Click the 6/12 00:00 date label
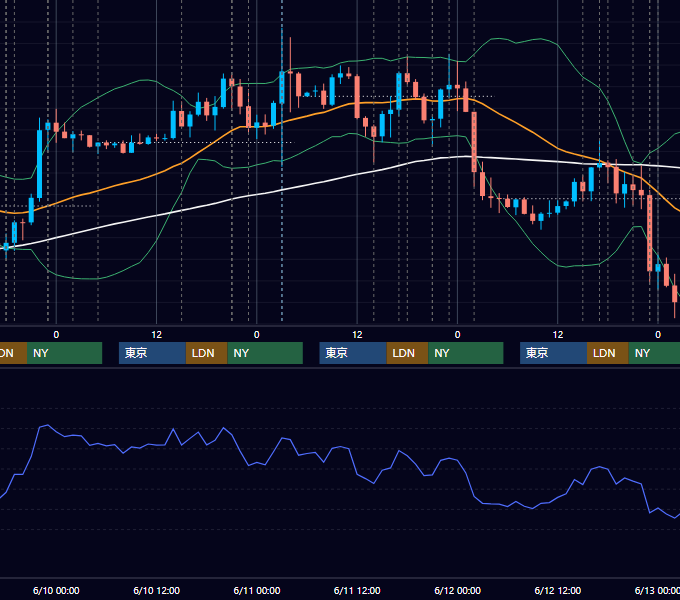This screenshot has width=680, height=600. coord(458,590)
